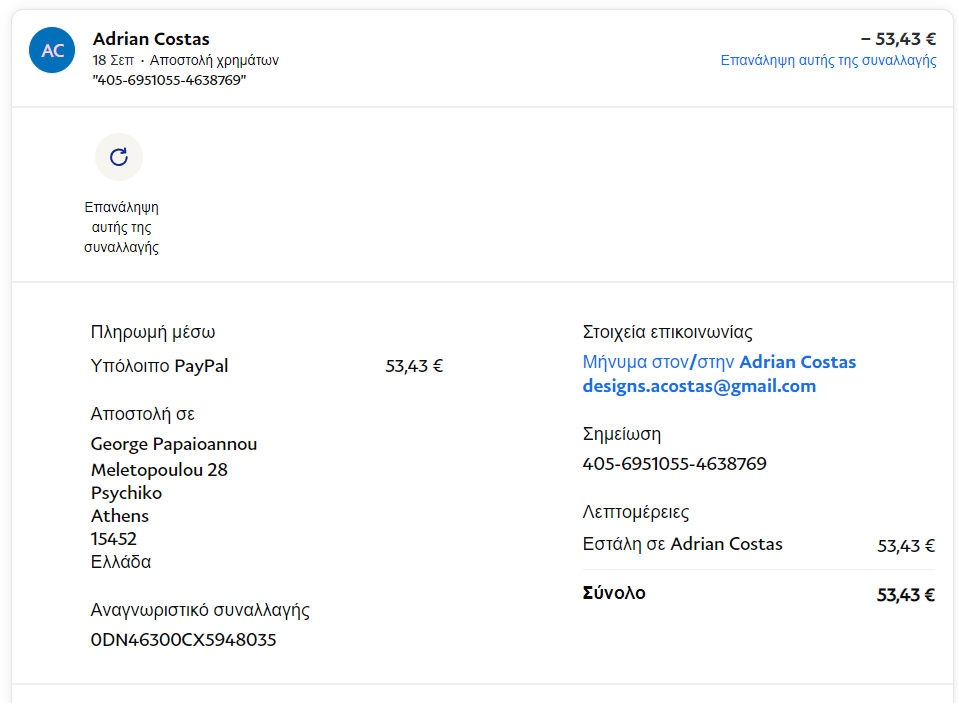The image size is (958, 703).
Task: Click the − 53,43 € header amount
Action: [x=898, y=39]
